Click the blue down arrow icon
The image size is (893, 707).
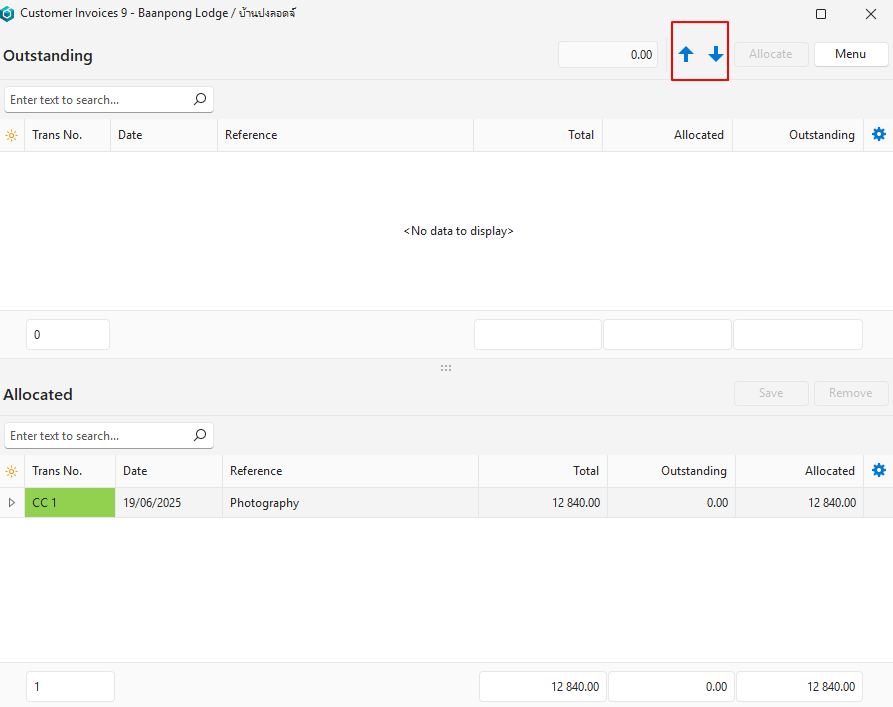tap(716, 55)
